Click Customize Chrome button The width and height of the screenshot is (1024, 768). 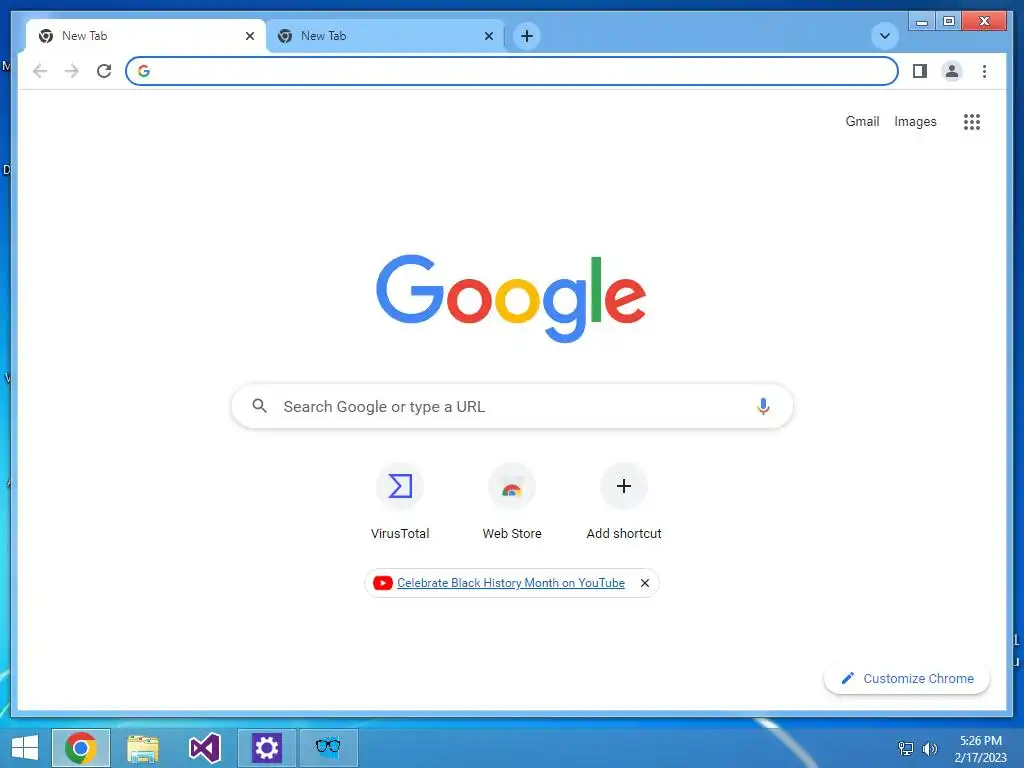907,679
